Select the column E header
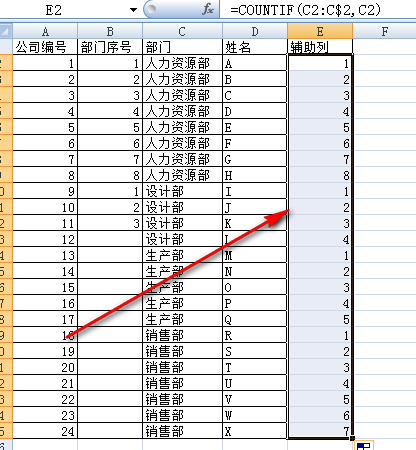 pos(320,31)
